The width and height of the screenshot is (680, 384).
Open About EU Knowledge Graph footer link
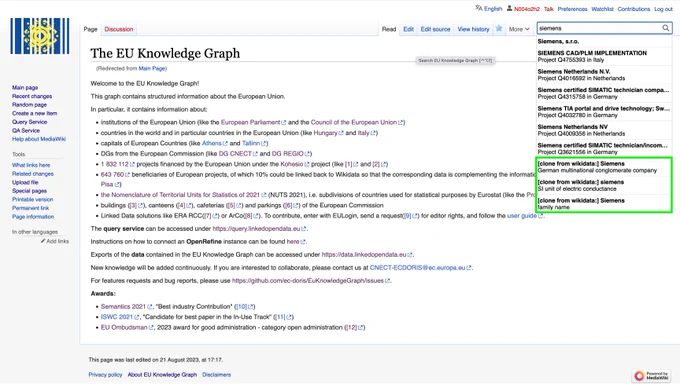click(x=162, y=374)
